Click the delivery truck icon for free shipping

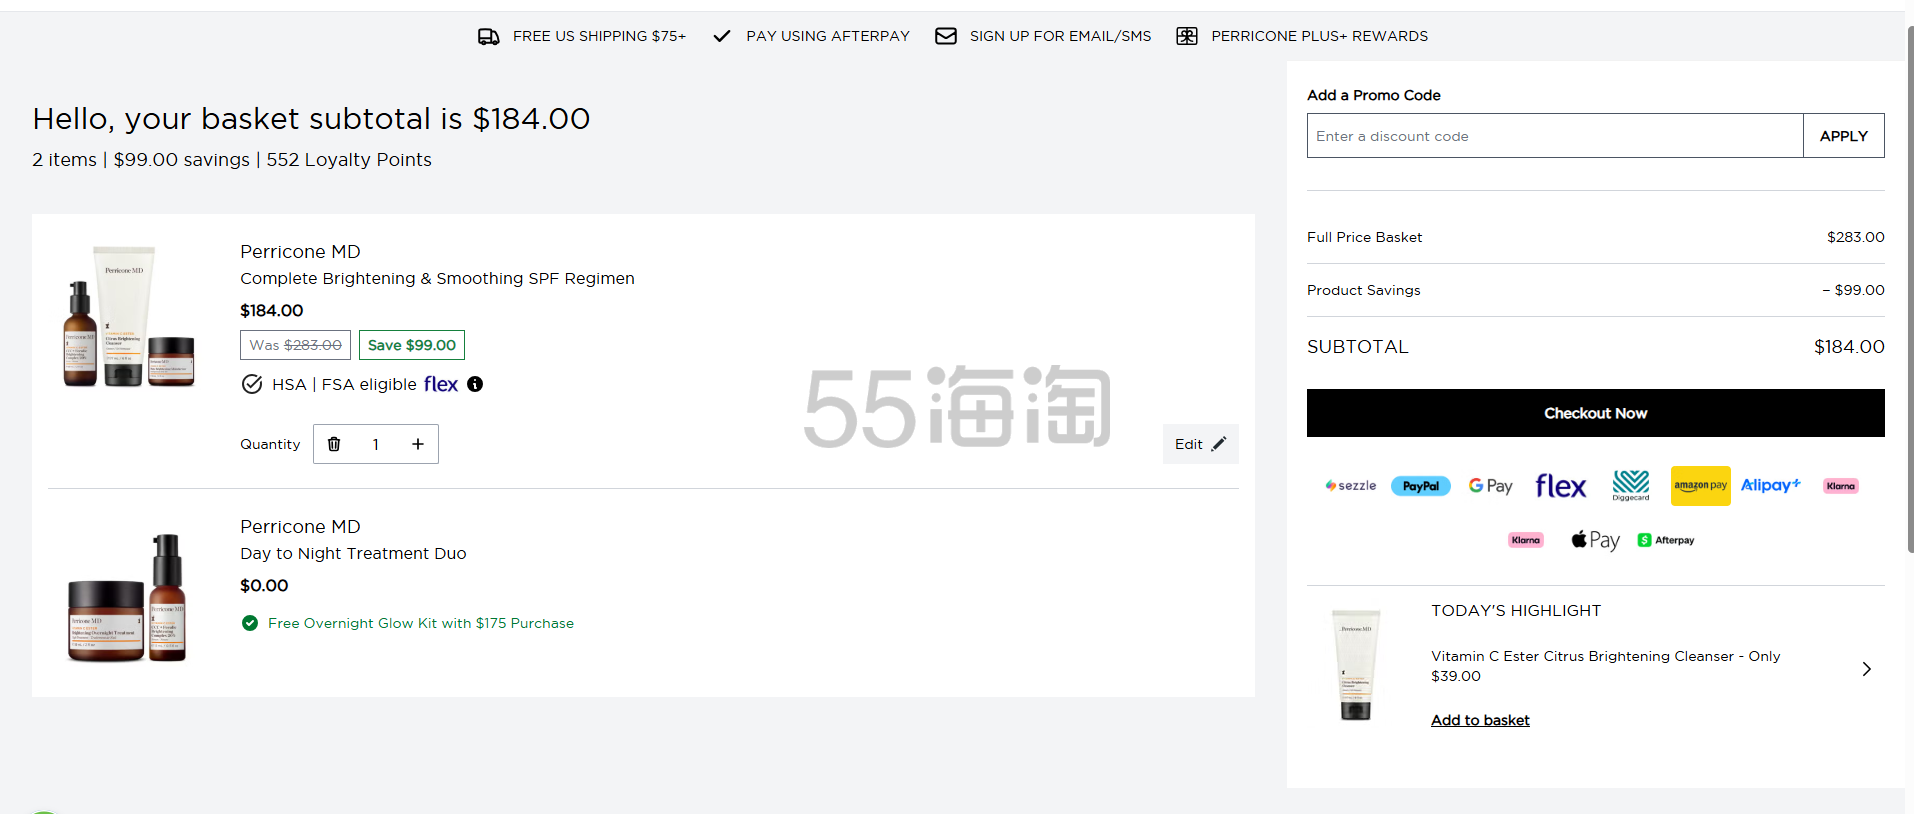coord(488,37)
